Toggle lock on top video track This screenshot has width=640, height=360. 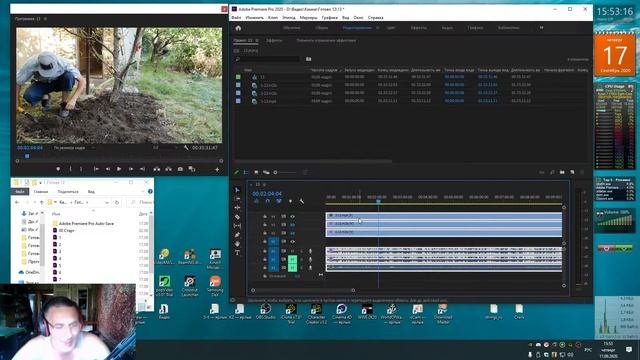[265, 216]
